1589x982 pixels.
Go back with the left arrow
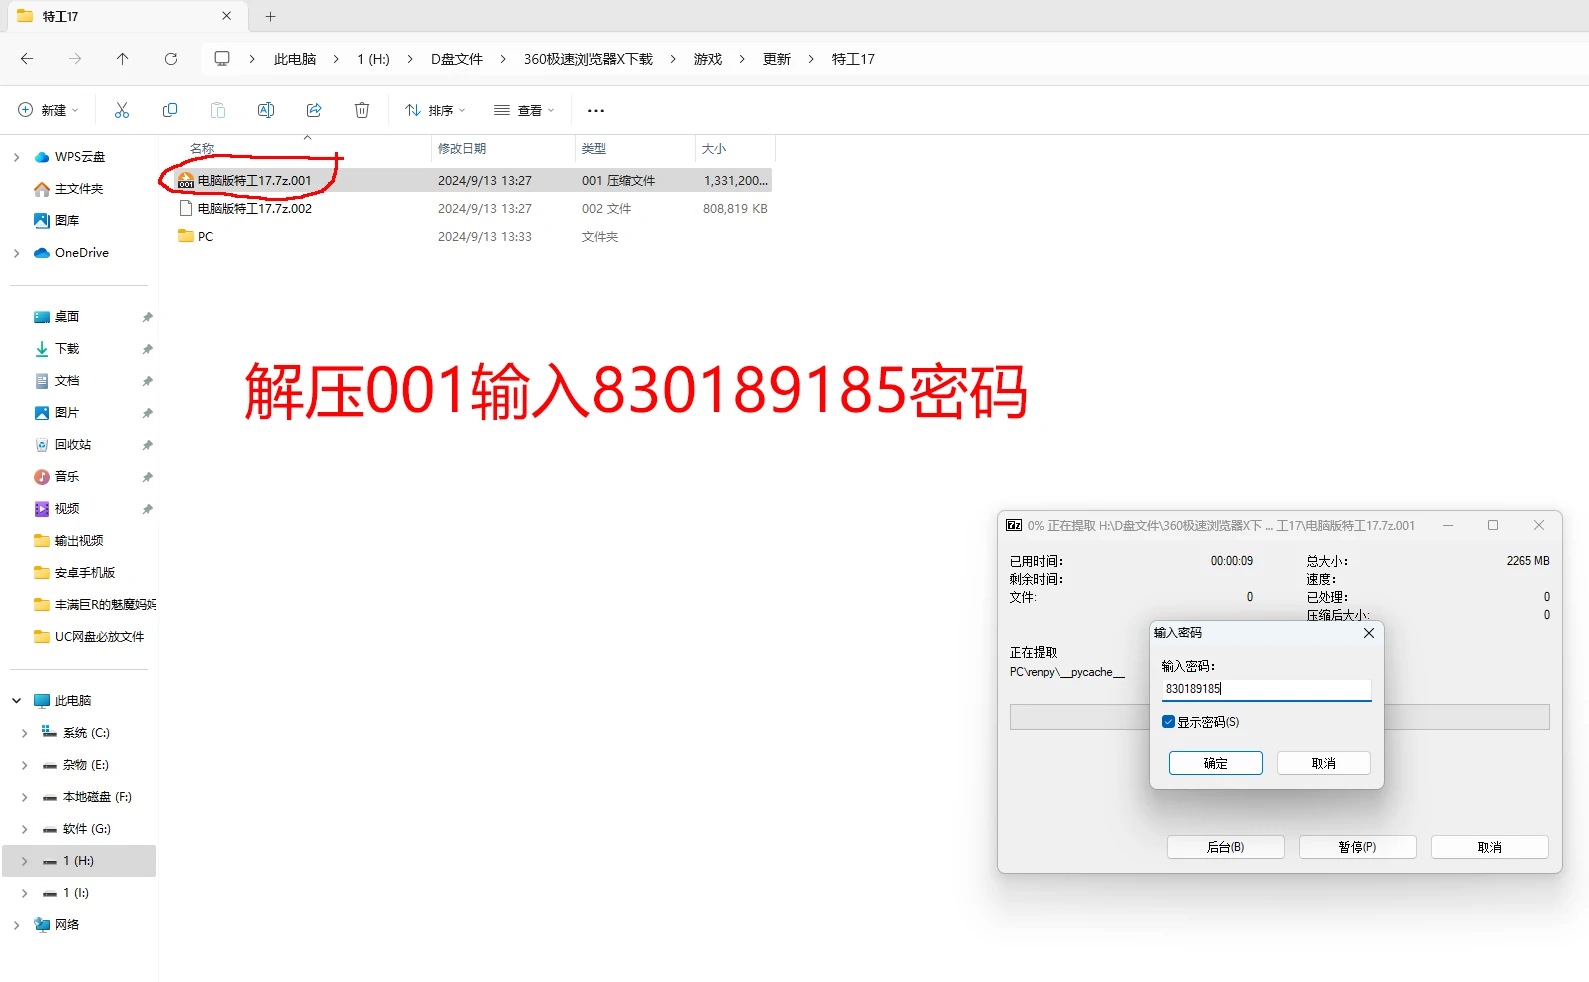27,59
